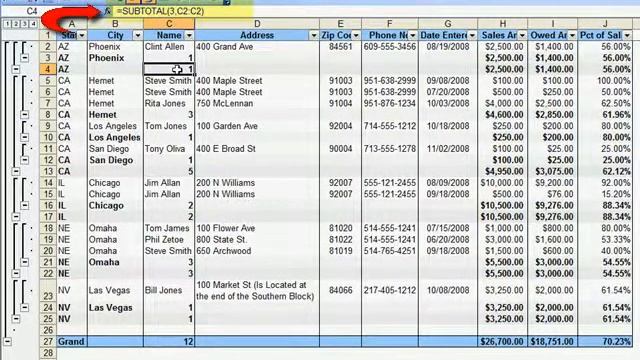The width and height of the screenshot is (640, 360).
Task: Click the address 650 Archwood
Action: click(257, 251)
